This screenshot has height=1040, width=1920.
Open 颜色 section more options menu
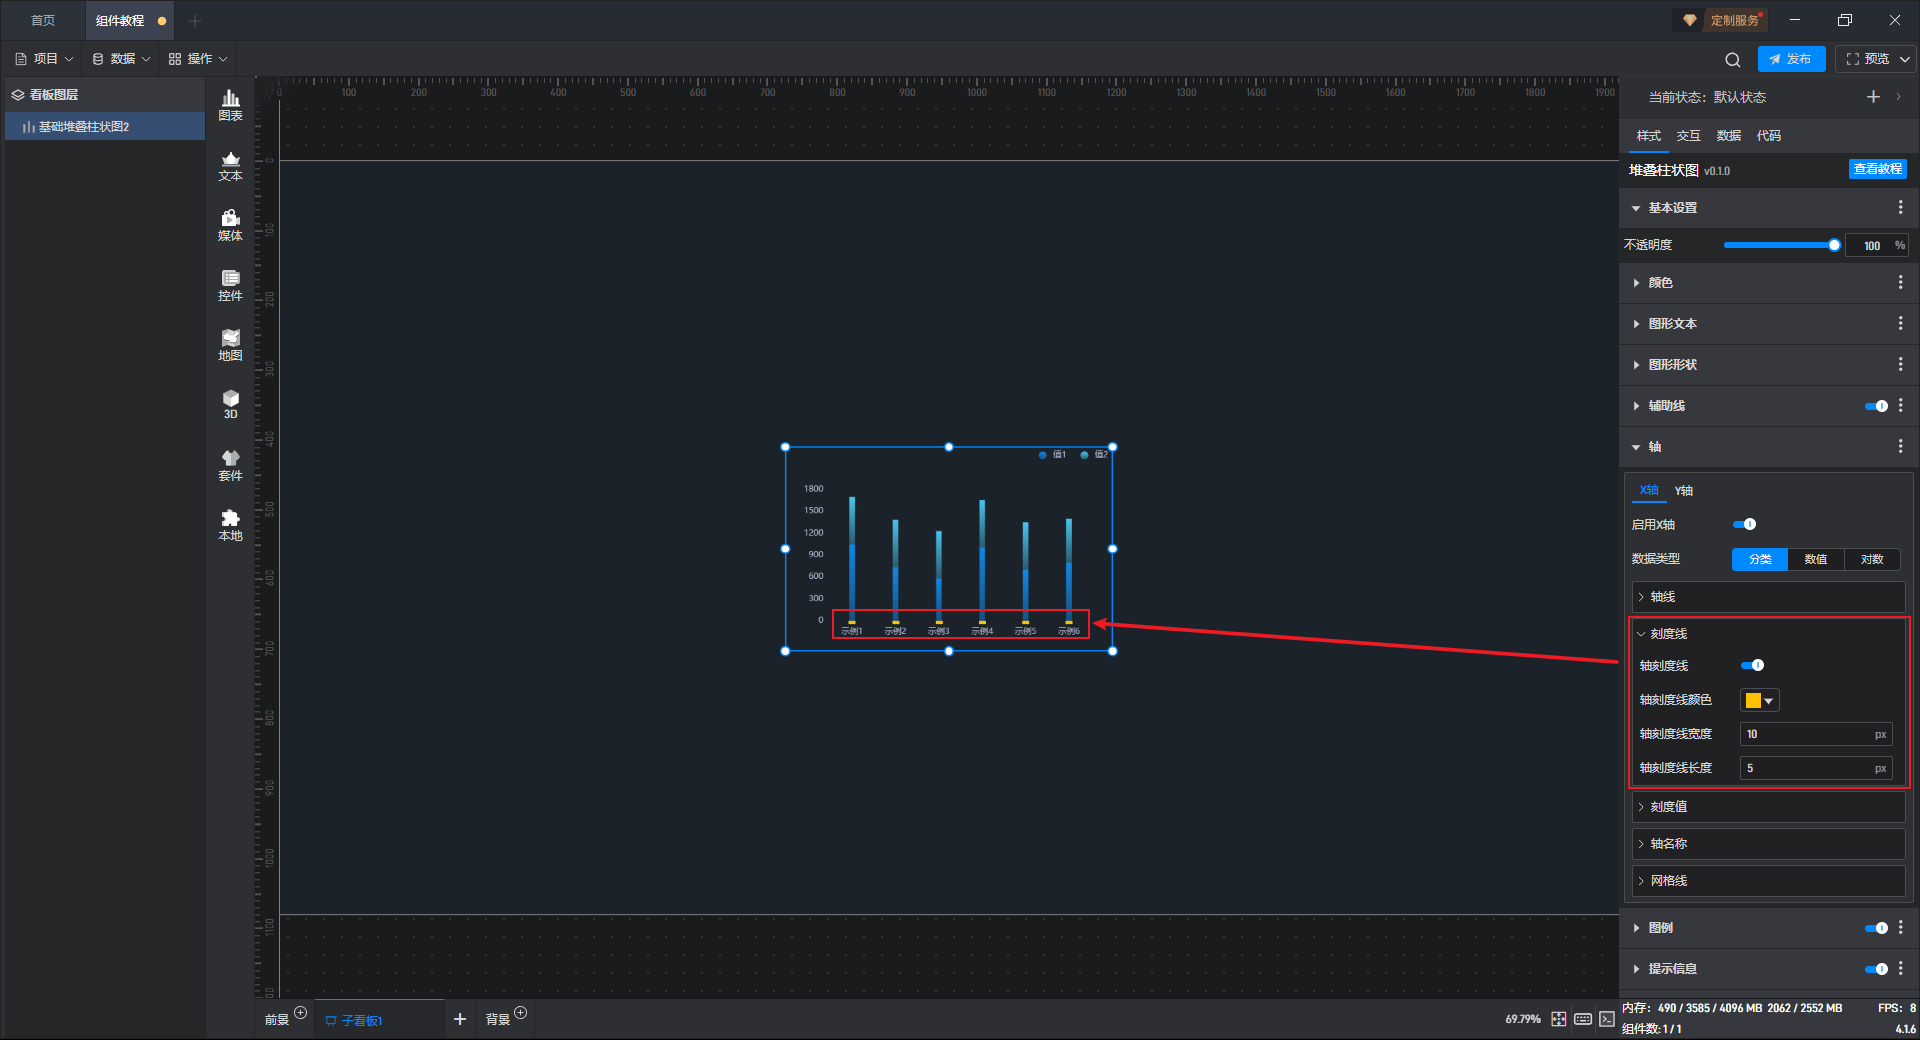[x=1900, y=283]
